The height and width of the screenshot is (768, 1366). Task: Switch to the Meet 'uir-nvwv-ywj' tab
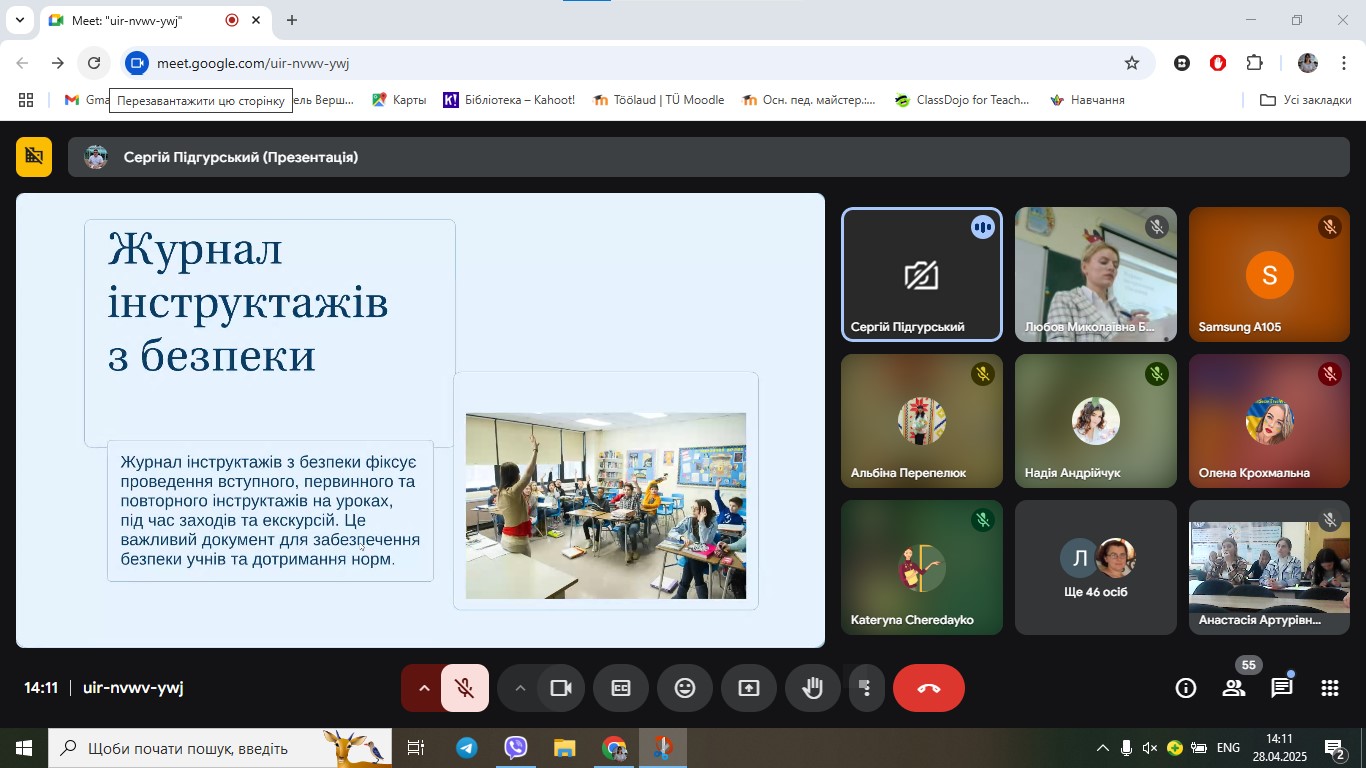[x=155, y=20]
